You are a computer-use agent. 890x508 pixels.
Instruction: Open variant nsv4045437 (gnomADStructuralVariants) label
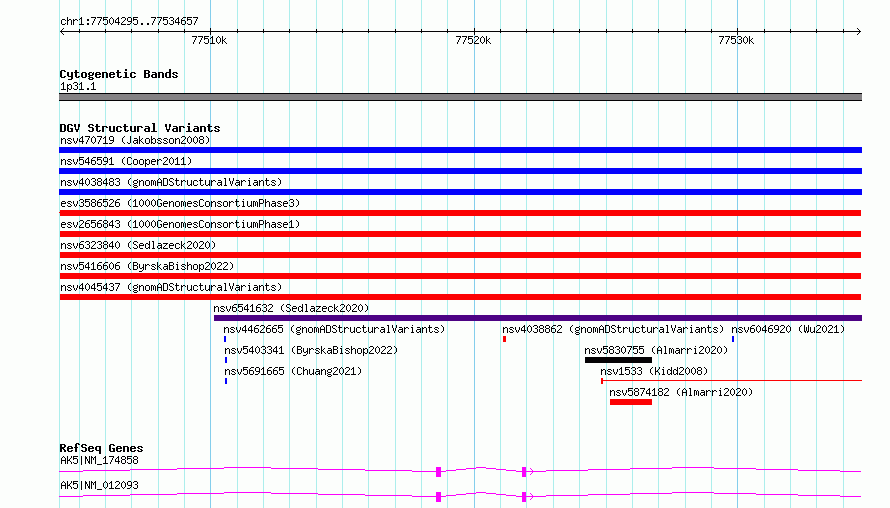tap(171, 287)
